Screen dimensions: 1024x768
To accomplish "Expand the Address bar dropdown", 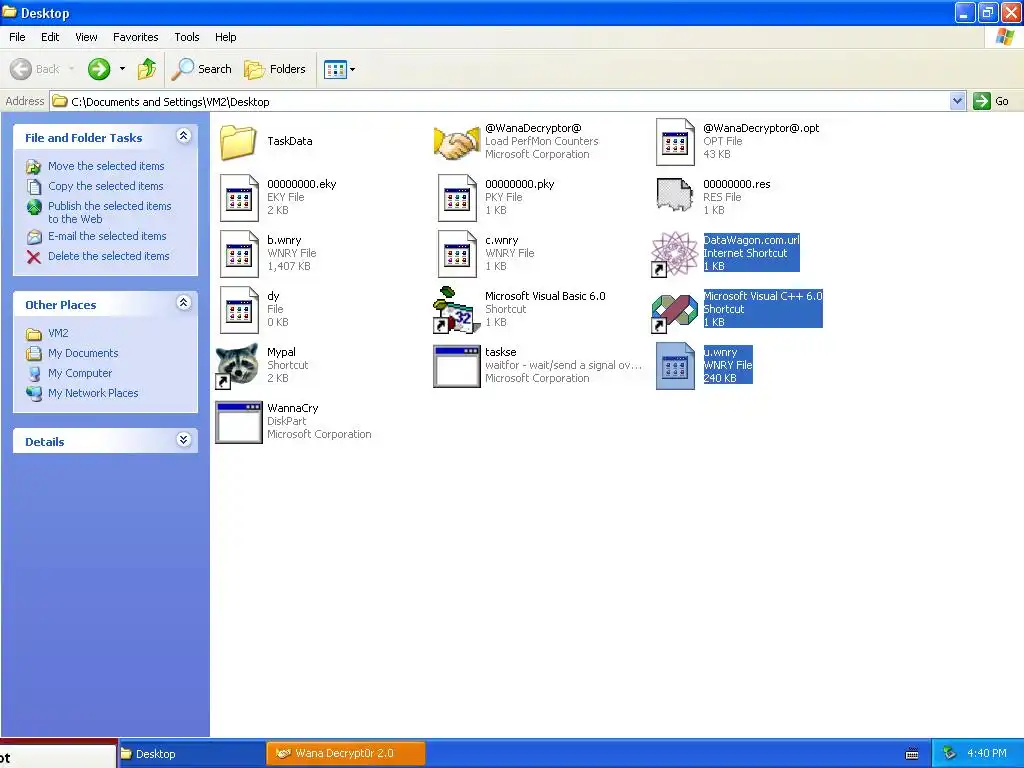I will click(957, 101).
